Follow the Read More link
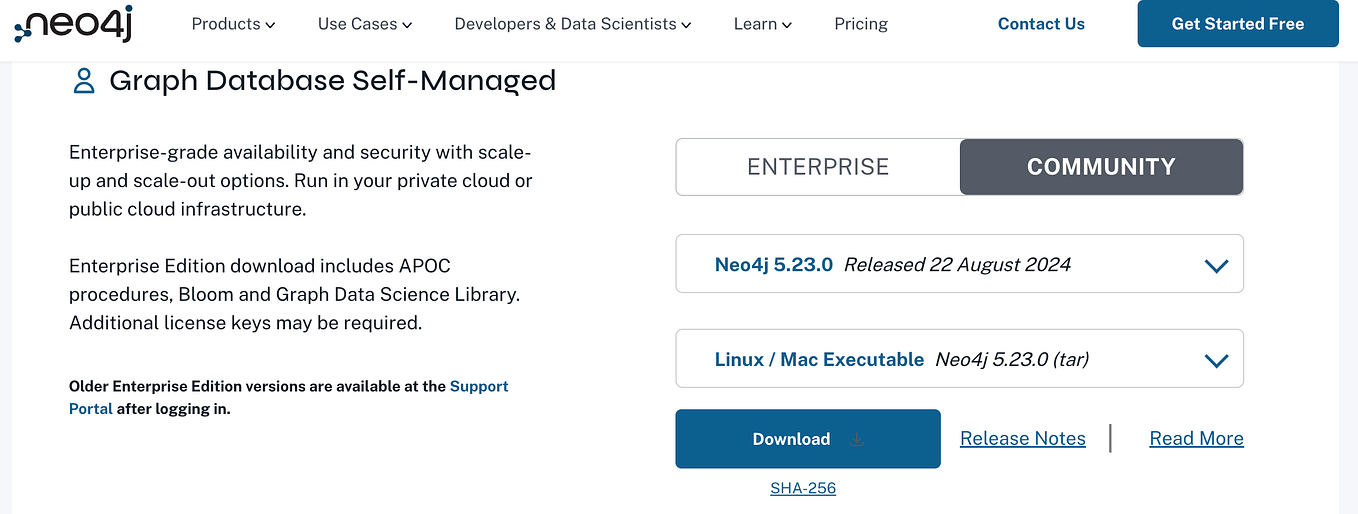This screenshot has height=514, width=1358. click(1196, 439)
